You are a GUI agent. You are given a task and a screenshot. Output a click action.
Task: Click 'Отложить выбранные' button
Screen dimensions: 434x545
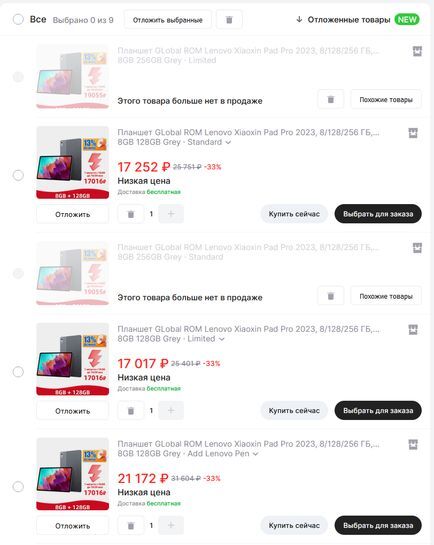point(167,20)
